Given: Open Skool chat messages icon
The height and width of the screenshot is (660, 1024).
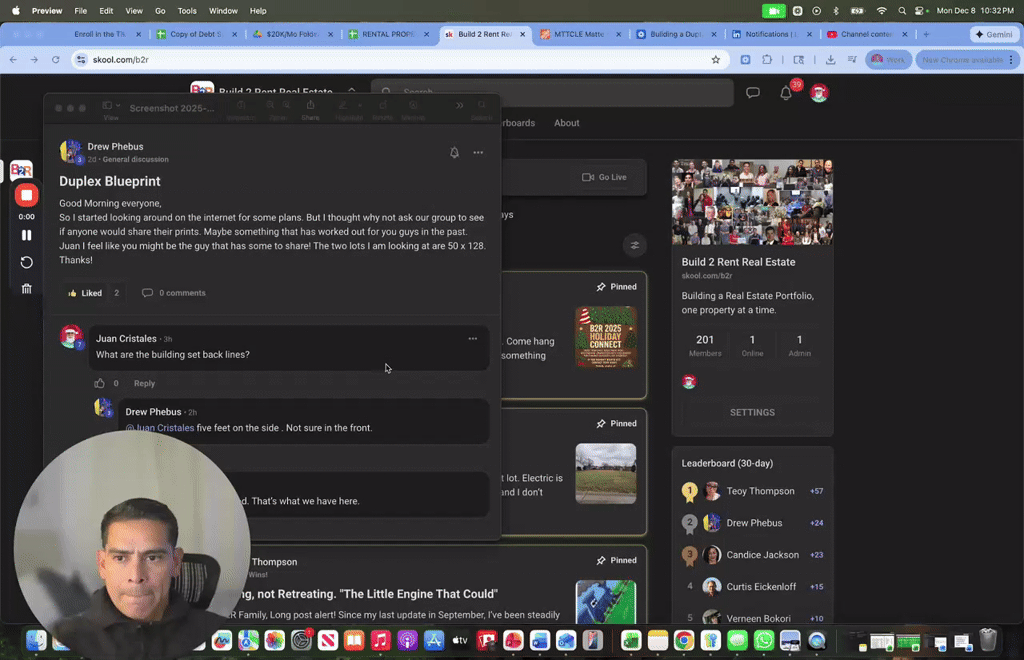Looking at the screenshot, I should (x=752, y=93).
